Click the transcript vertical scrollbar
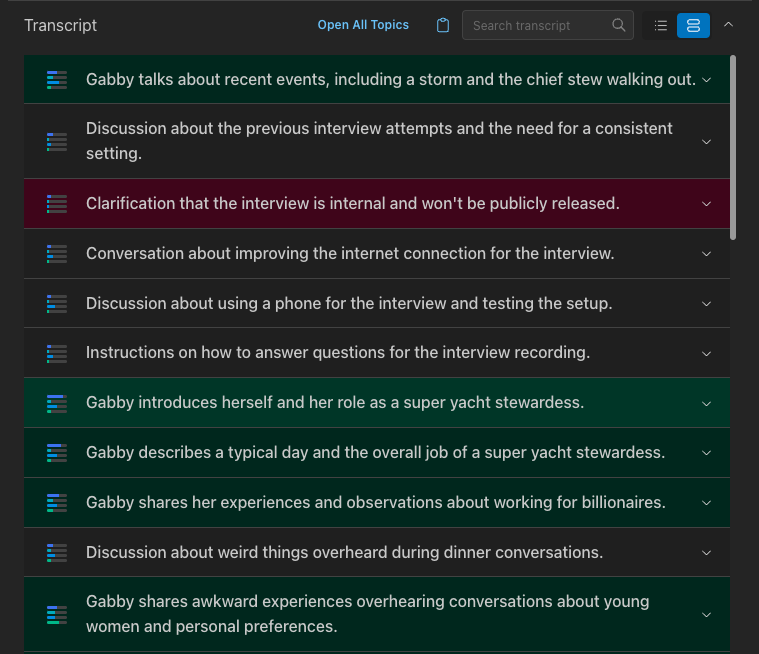Image resolution: width=759 pixels, height=654 pixels. (x=733, y=148)
